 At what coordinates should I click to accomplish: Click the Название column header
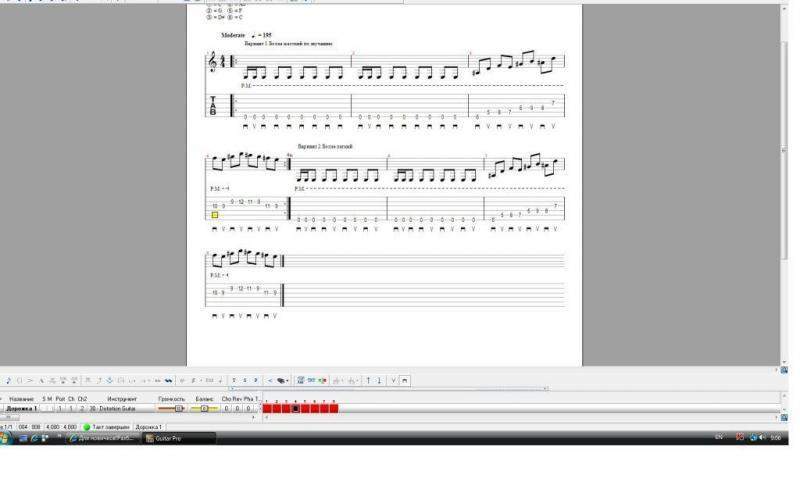coord(21,399)
